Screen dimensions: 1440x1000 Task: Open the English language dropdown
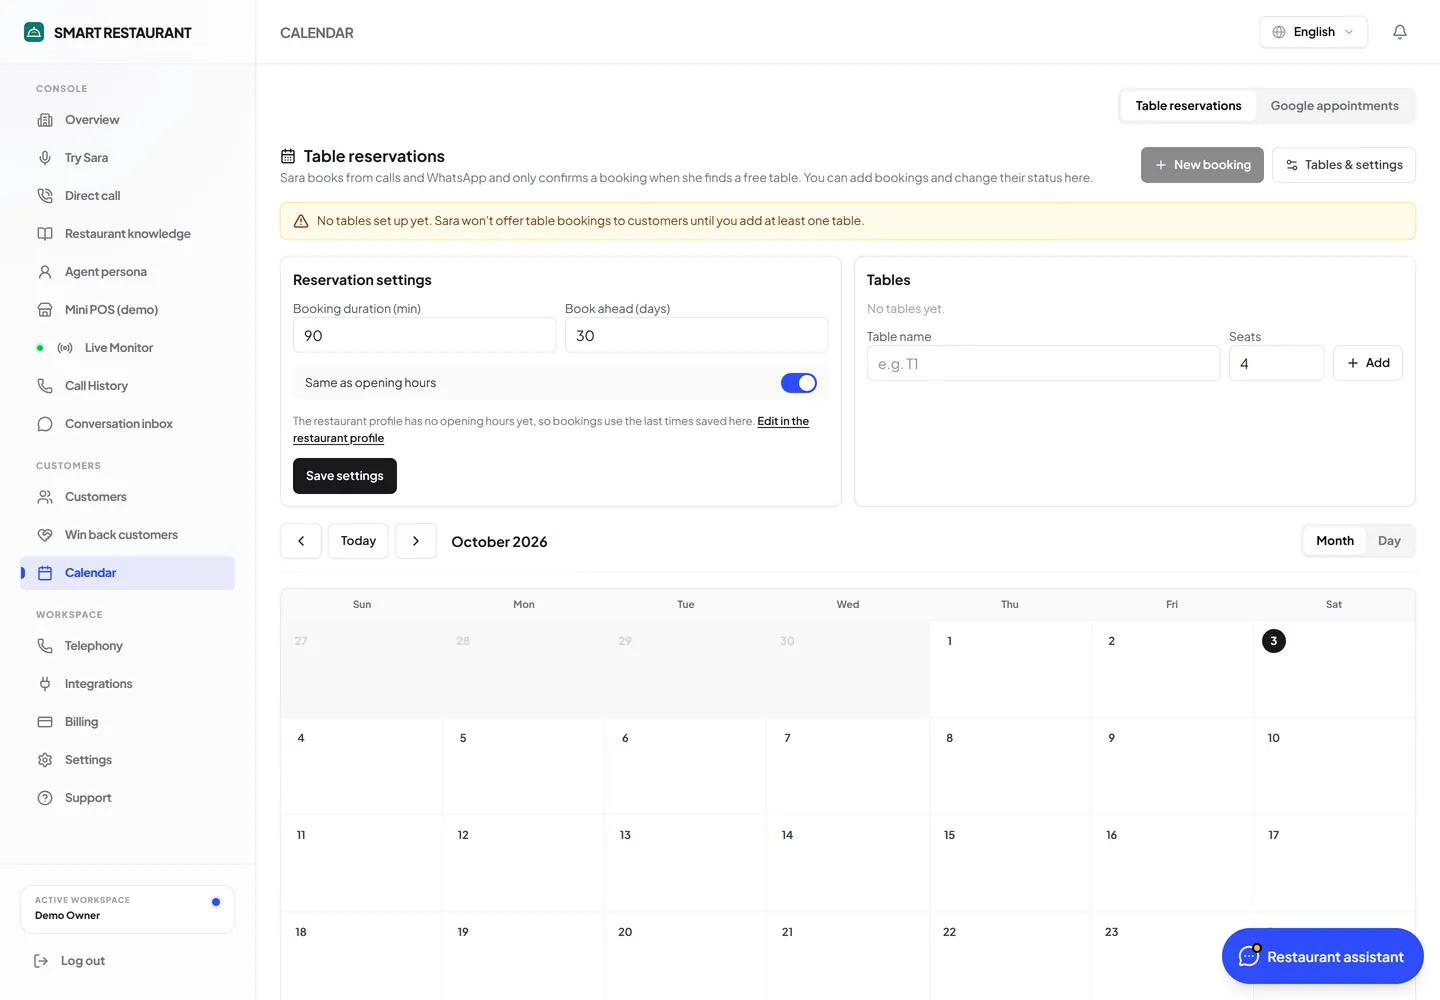tap(1313, 32)
